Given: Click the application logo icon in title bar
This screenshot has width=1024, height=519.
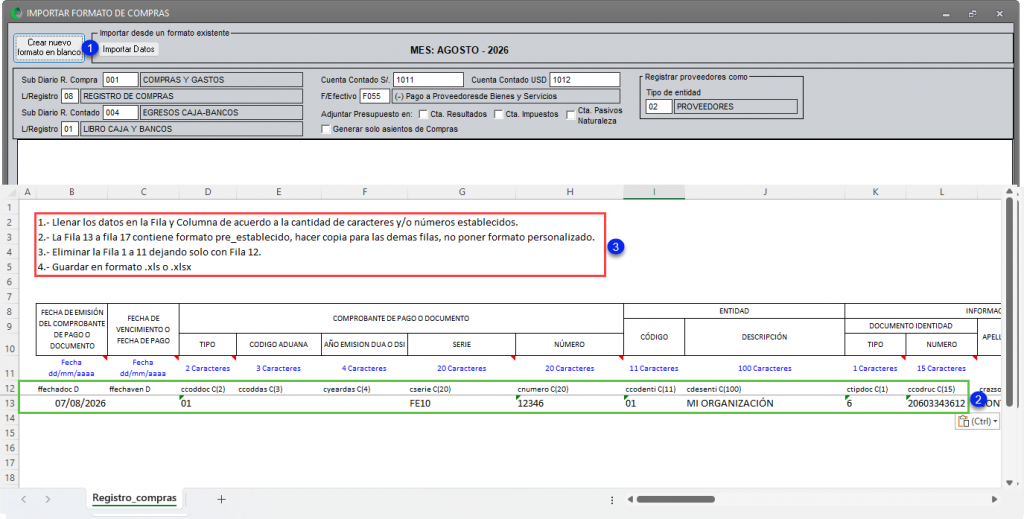Looking at the screenshot, I should (x=18, y=12).
